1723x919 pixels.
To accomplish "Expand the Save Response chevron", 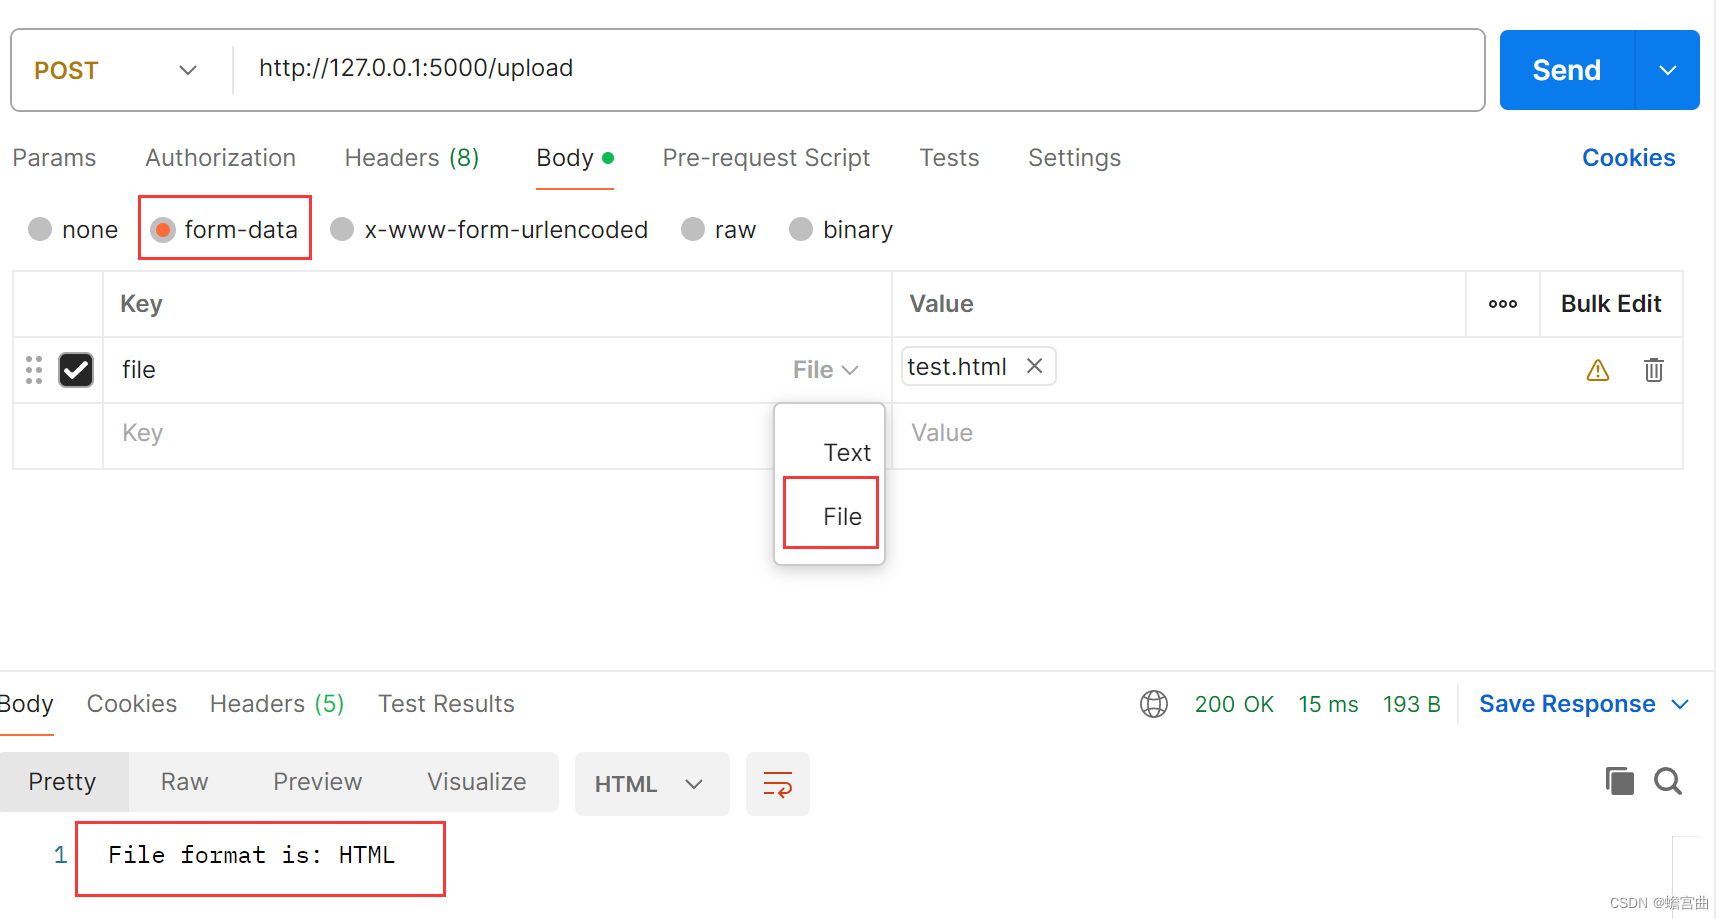I will [1680, 704].
